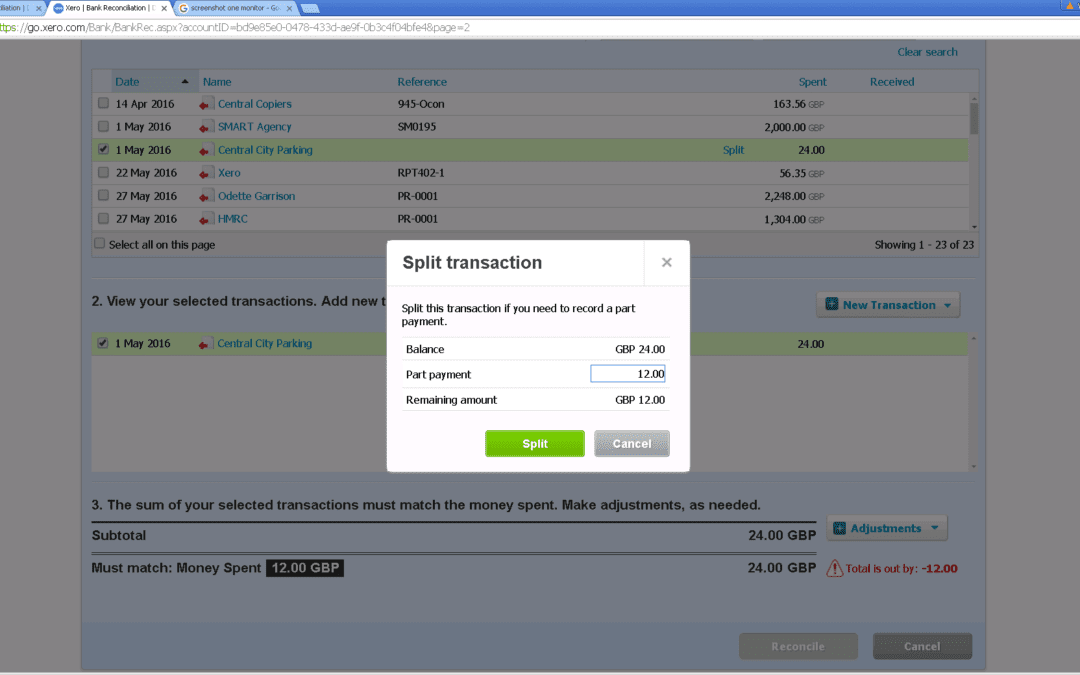
Task: Click the plus icon on New Transaction button
Action: [x=831, y=304]
